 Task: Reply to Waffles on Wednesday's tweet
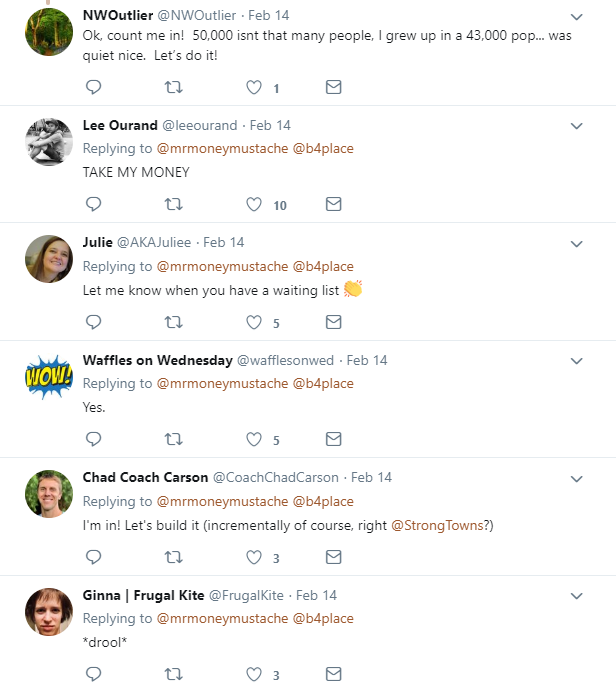[x=94, y=439]
